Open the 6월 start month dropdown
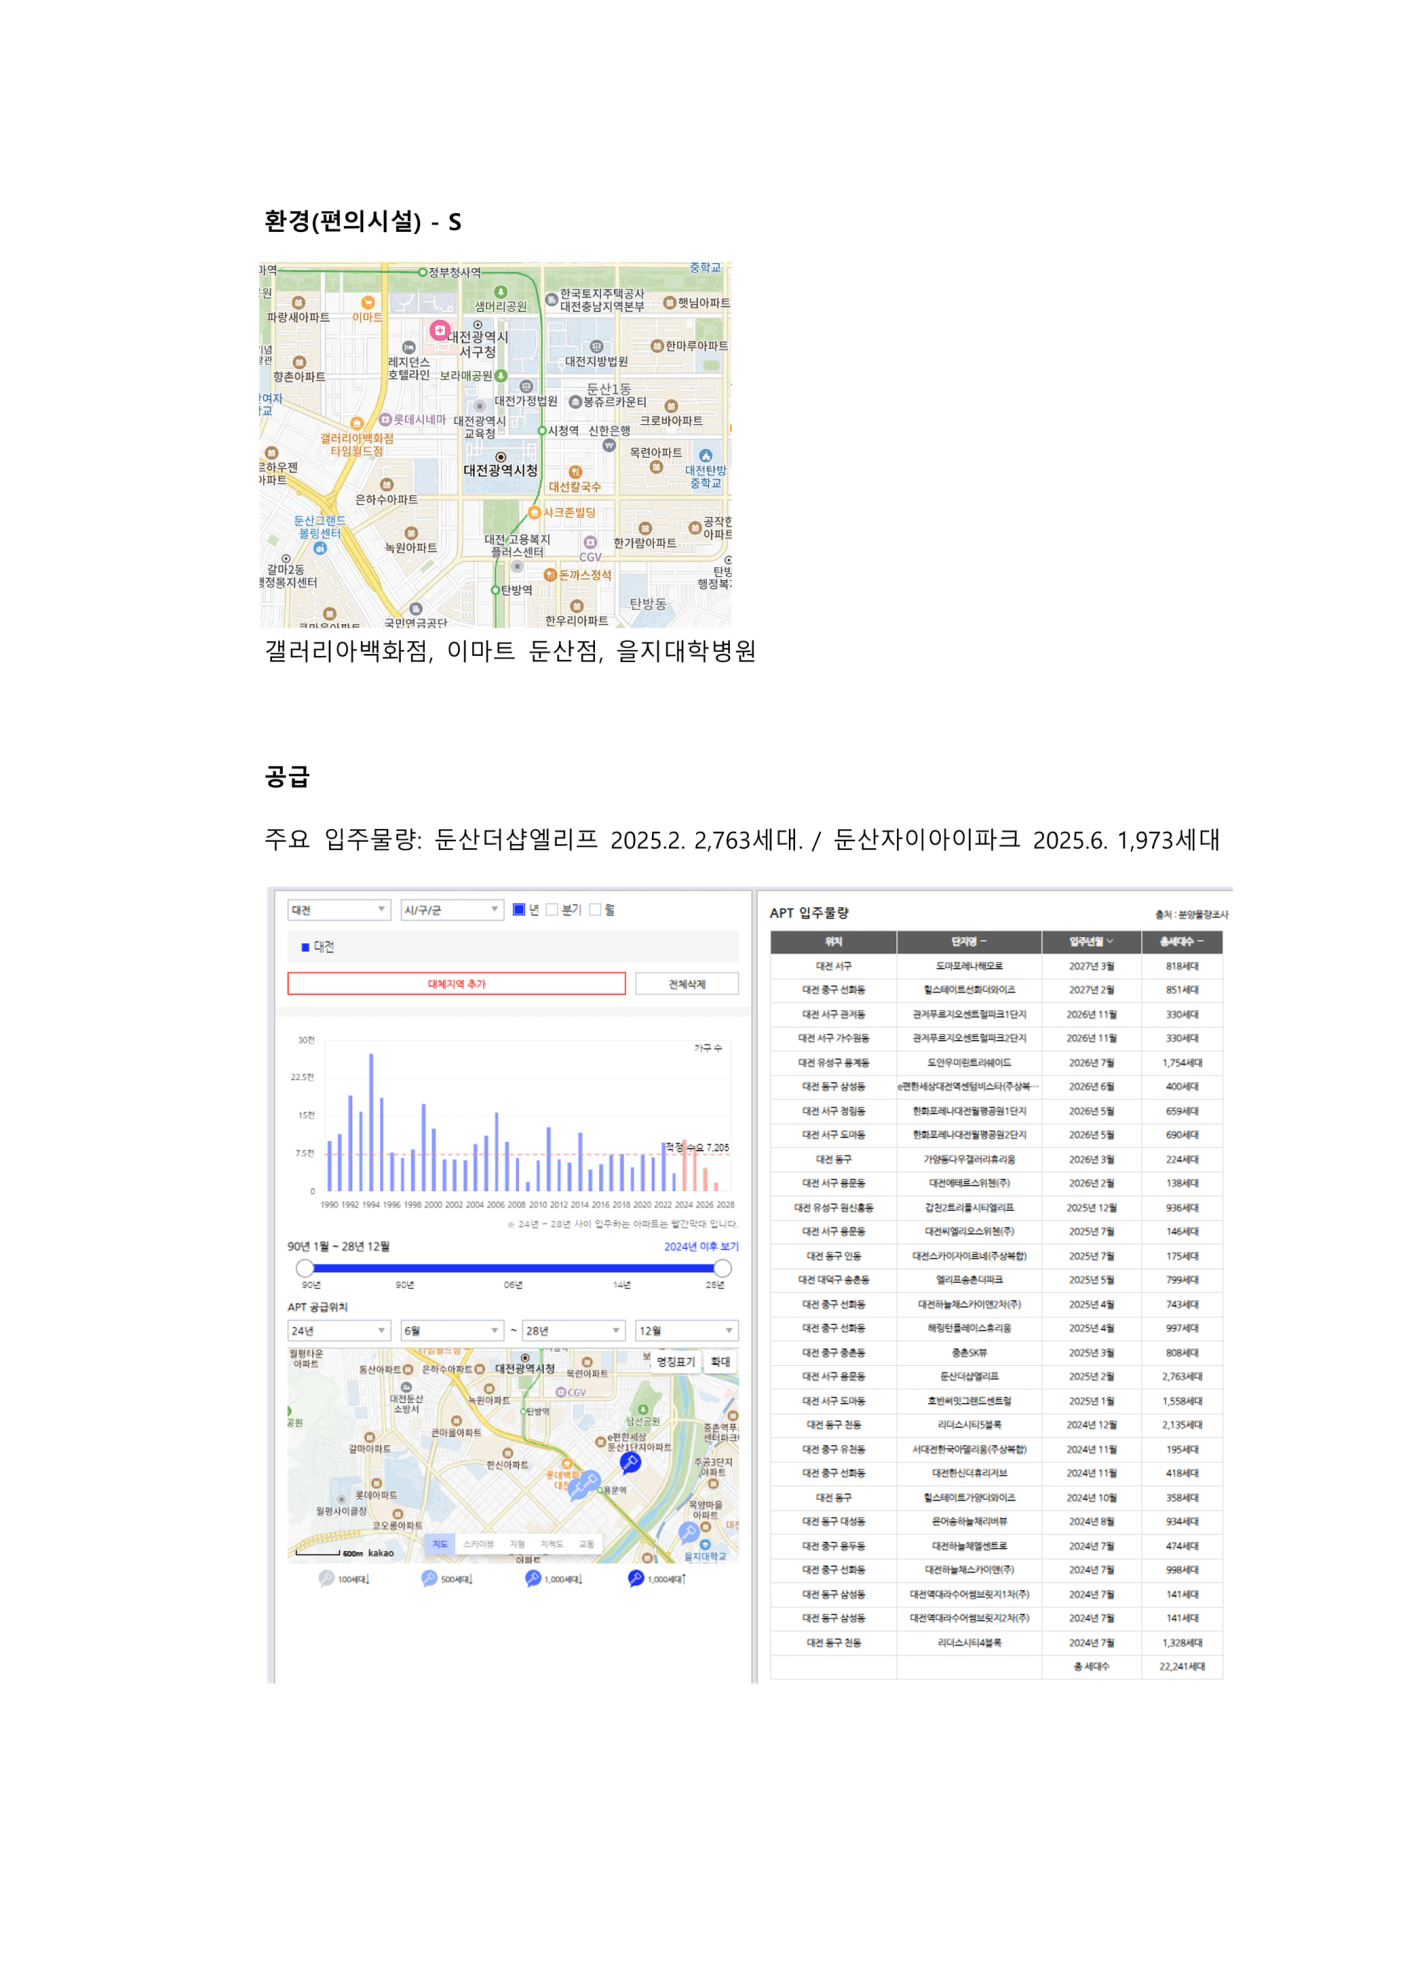The height and width of the screenshot is (1983, 1403). click(451, 1330)
